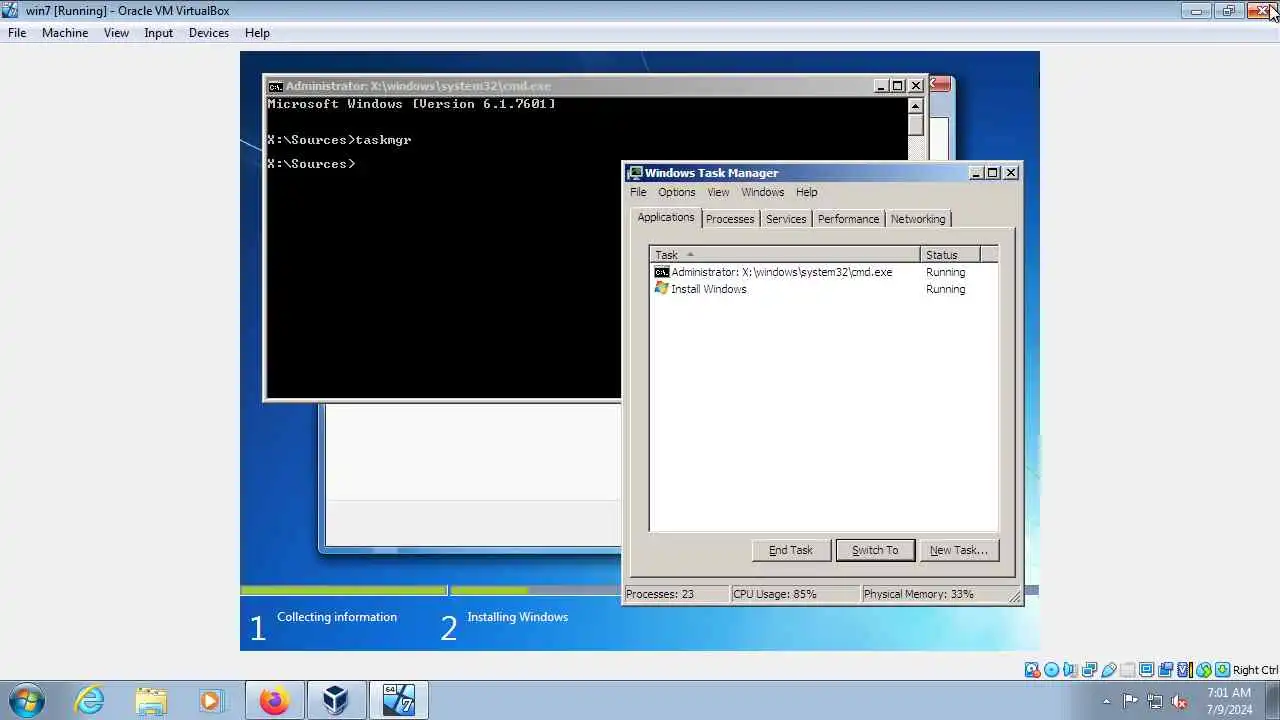Viewport: 1280px width, 720px height.
Task: Click the virtualization features V icon in status bar
Action: [x=1184, y=670]
